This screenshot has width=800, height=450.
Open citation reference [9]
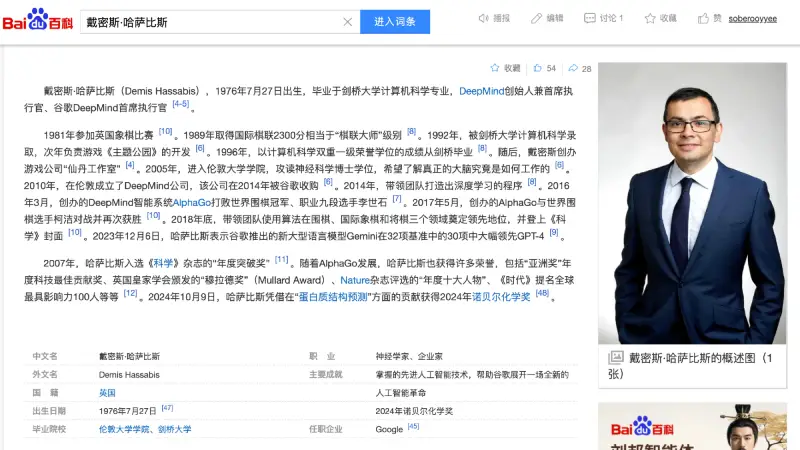tap(554, 233)
